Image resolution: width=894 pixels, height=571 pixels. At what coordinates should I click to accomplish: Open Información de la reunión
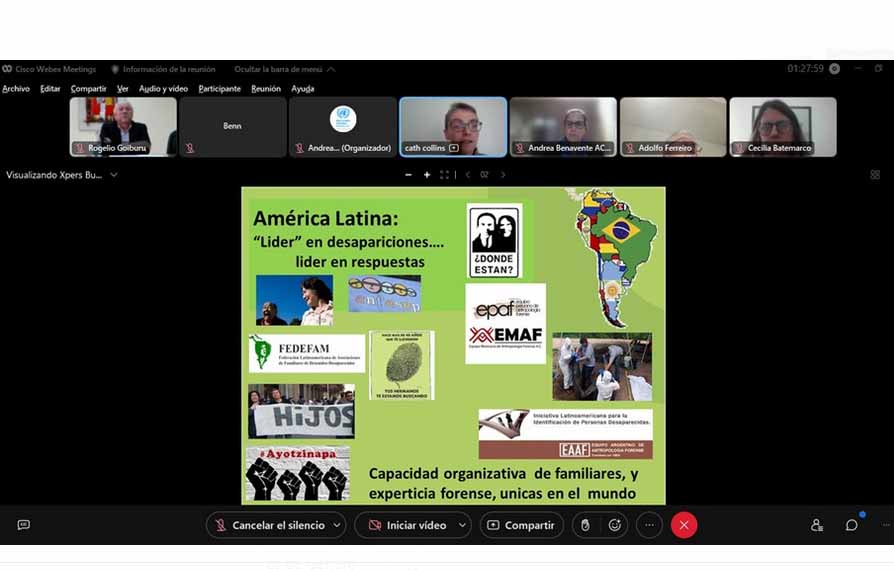(163, 69)
